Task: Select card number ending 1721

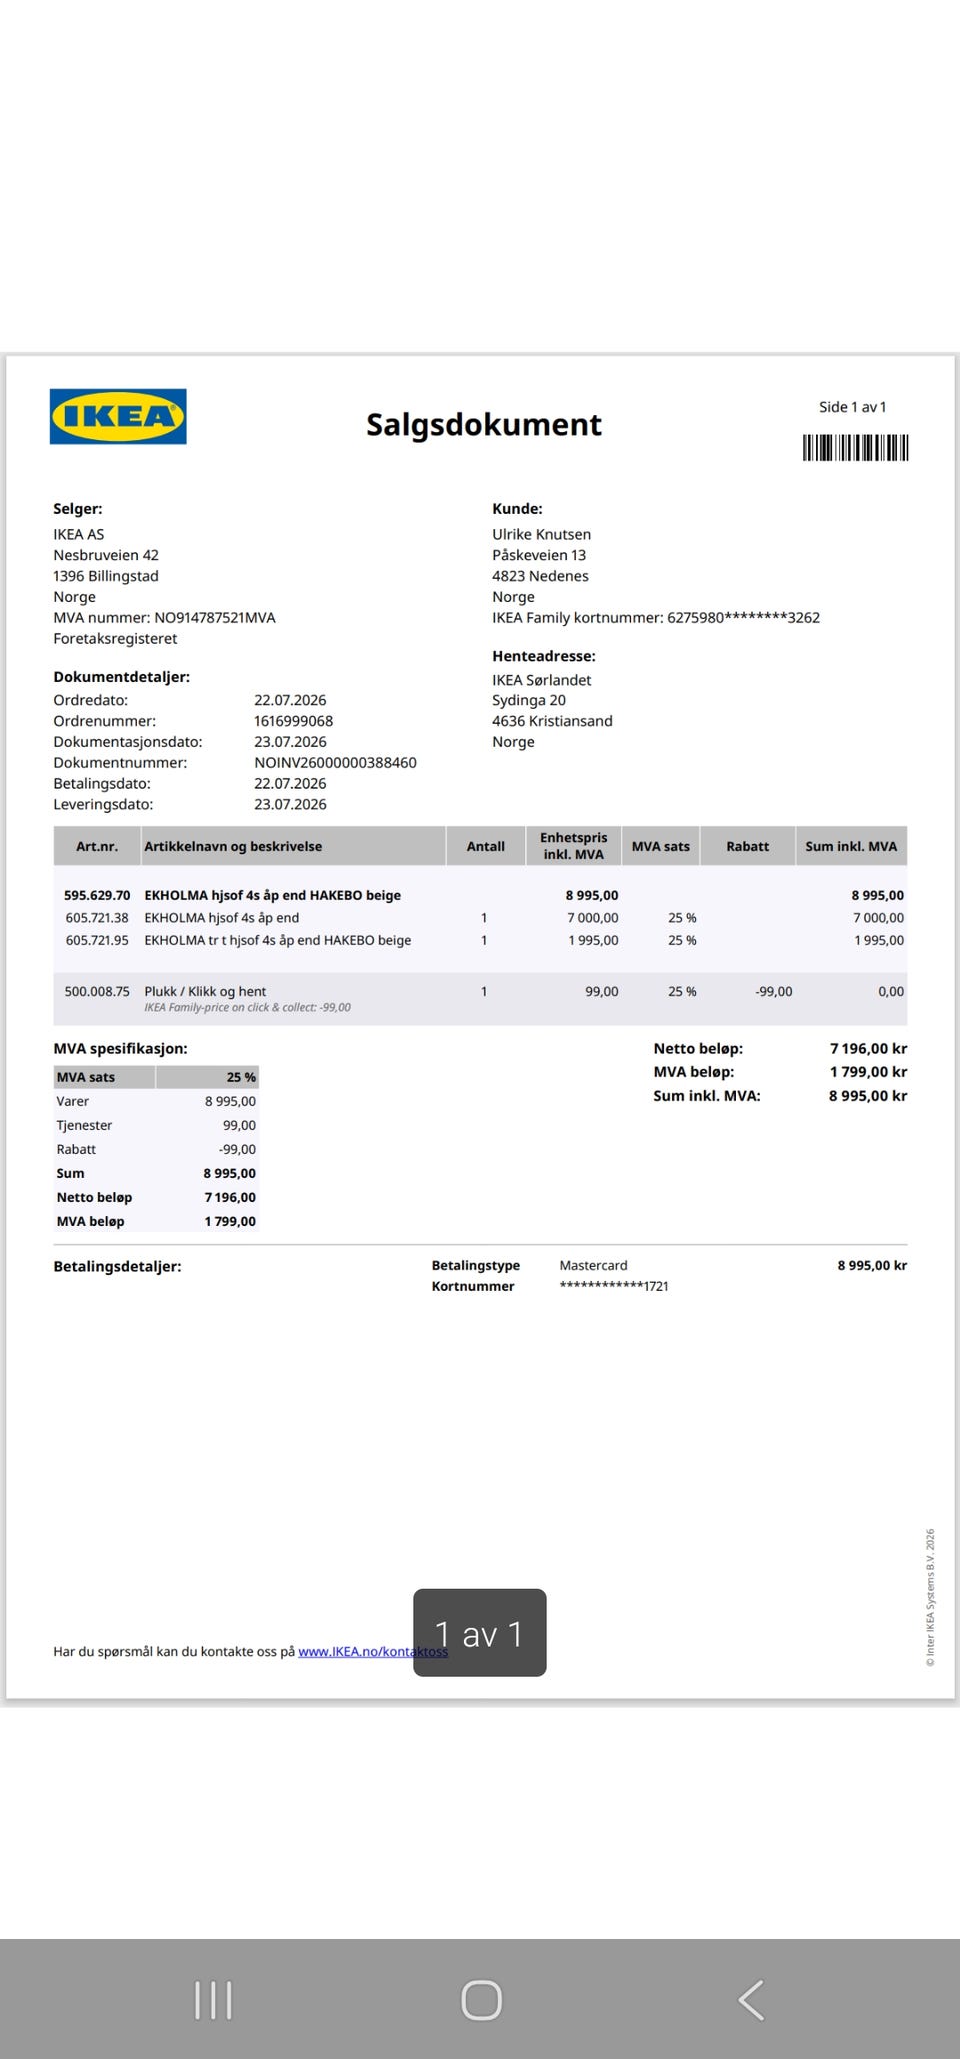Action: (x=614, y=1287)
